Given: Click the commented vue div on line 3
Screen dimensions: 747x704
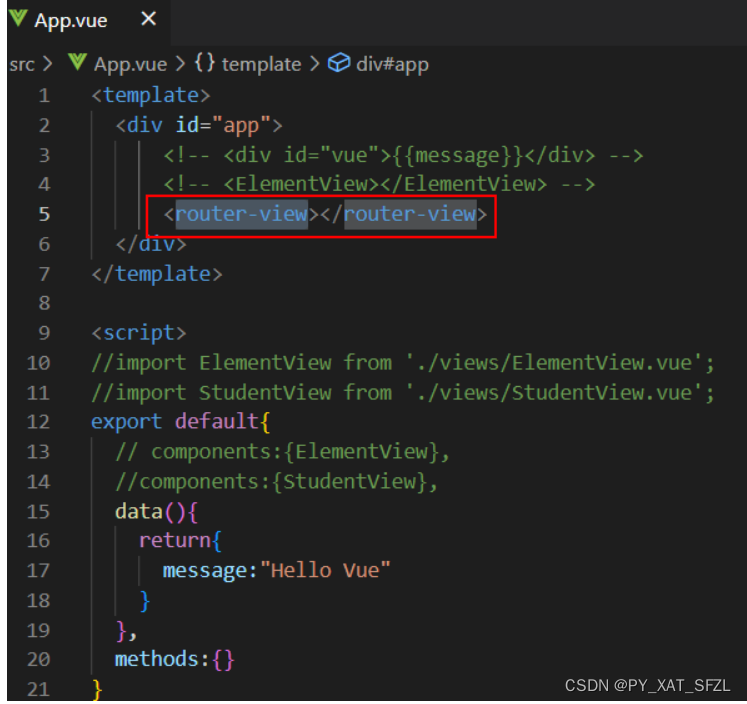Looking at the screenshot, I should click(403, 155).
